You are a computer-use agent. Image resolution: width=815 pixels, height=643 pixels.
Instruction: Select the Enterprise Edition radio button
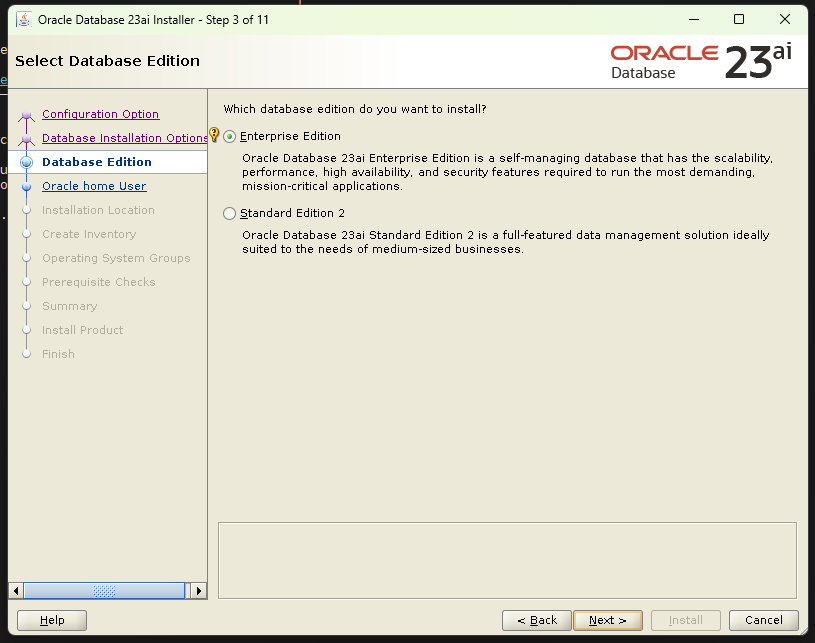(229, 135)
